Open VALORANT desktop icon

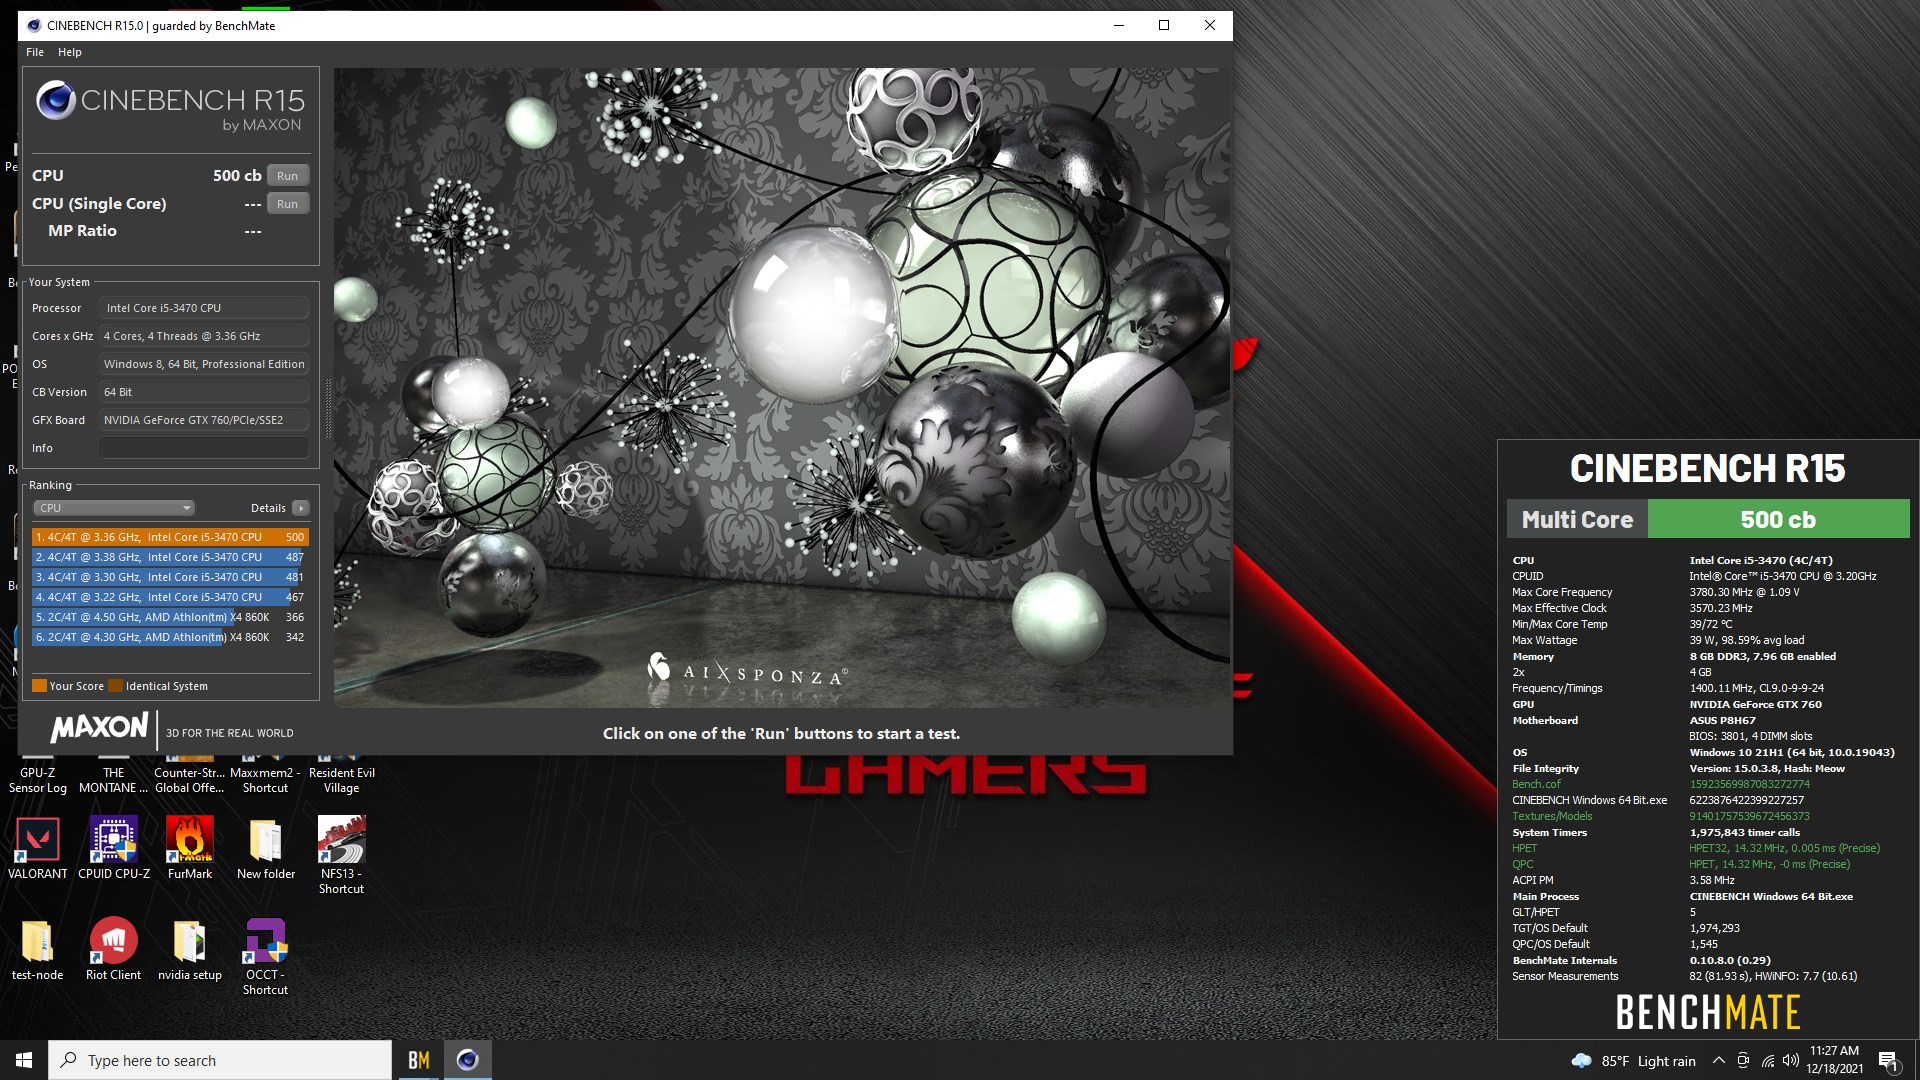click(x=38, y=848)
